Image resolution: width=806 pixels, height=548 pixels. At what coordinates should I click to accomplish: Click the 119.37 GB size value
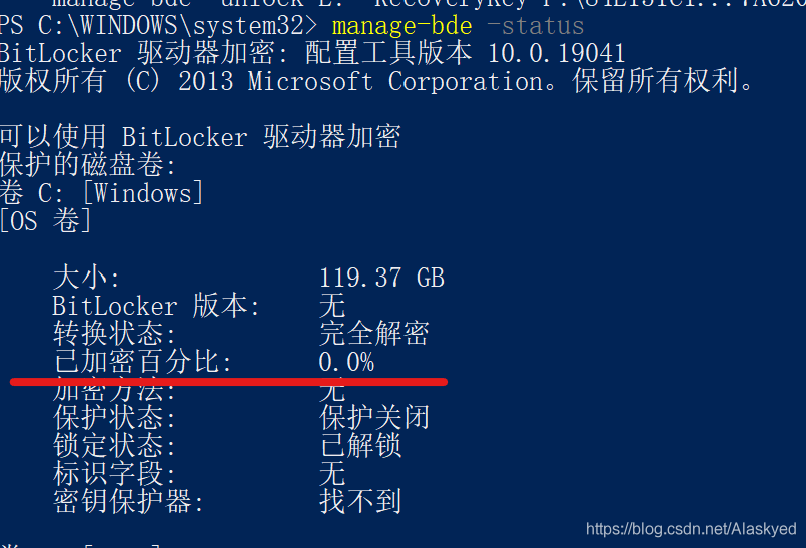[x=381, y=278]
